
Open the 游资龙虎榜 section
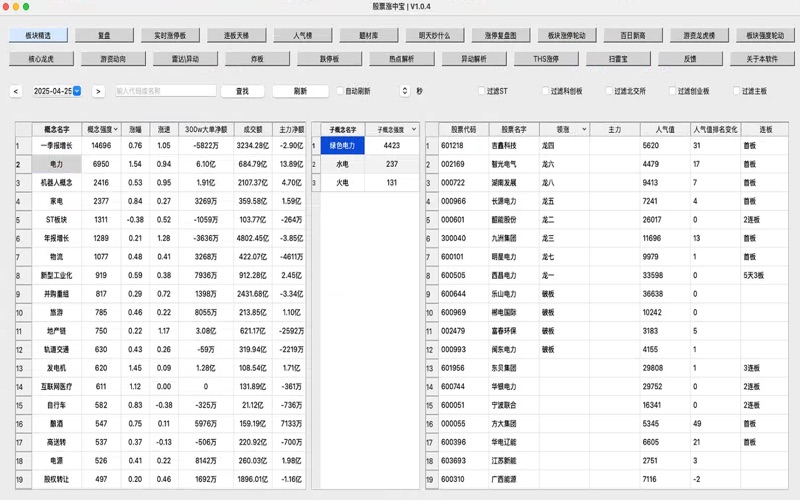(x=699, y=34)
